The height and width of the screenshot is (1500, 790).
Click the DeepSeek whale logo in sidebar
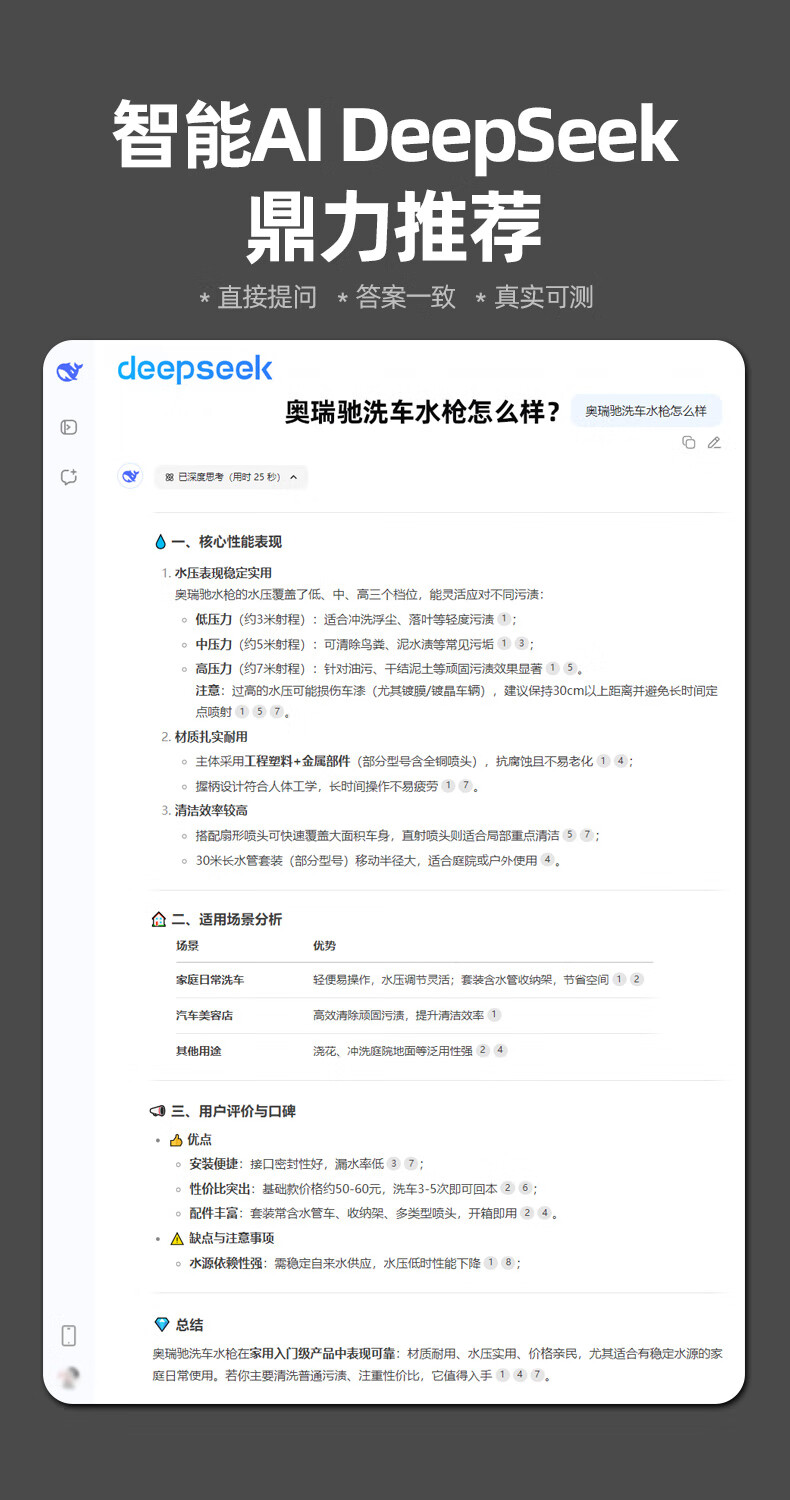69,372
